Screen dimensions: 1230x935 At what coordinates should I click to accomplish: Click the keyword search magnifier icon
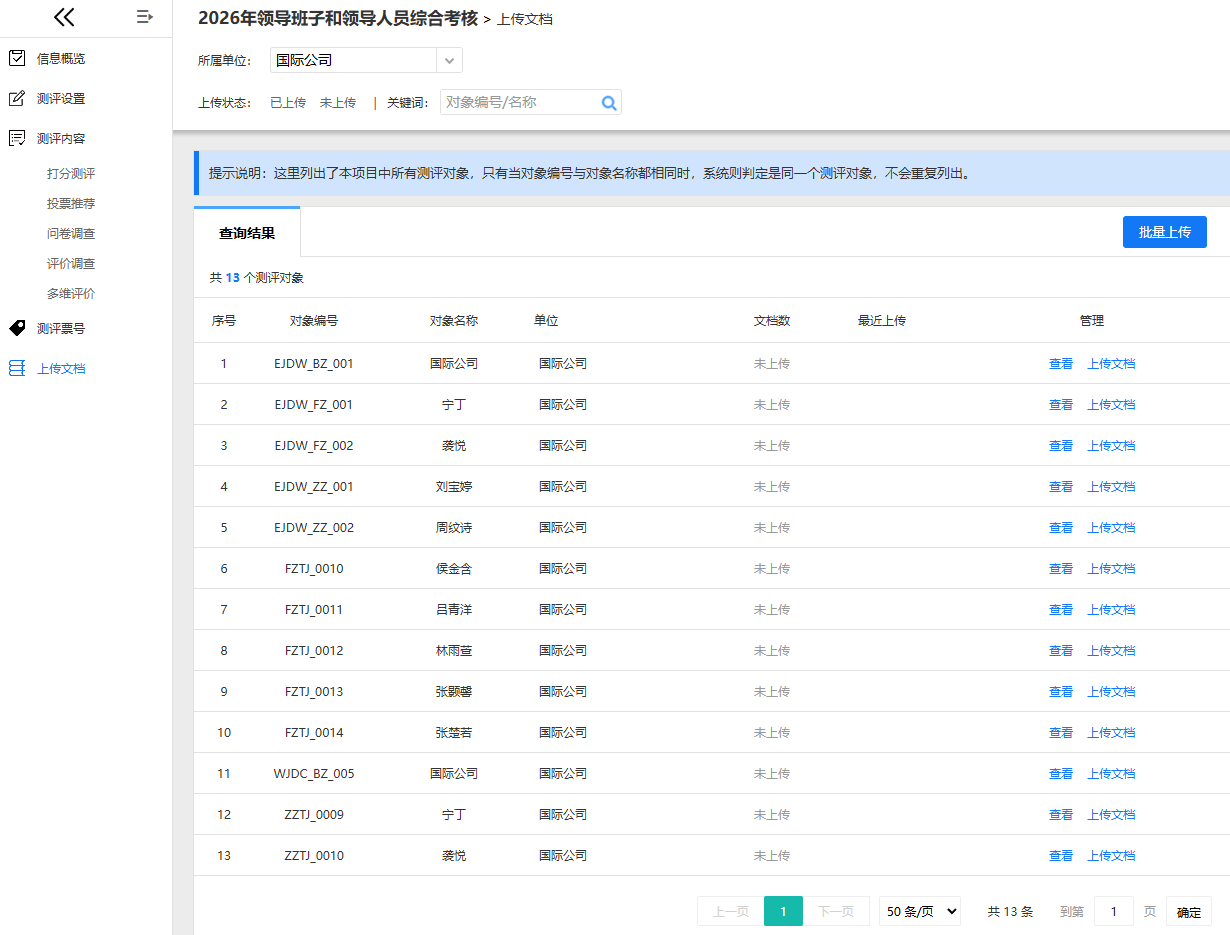tap(609, 102)
